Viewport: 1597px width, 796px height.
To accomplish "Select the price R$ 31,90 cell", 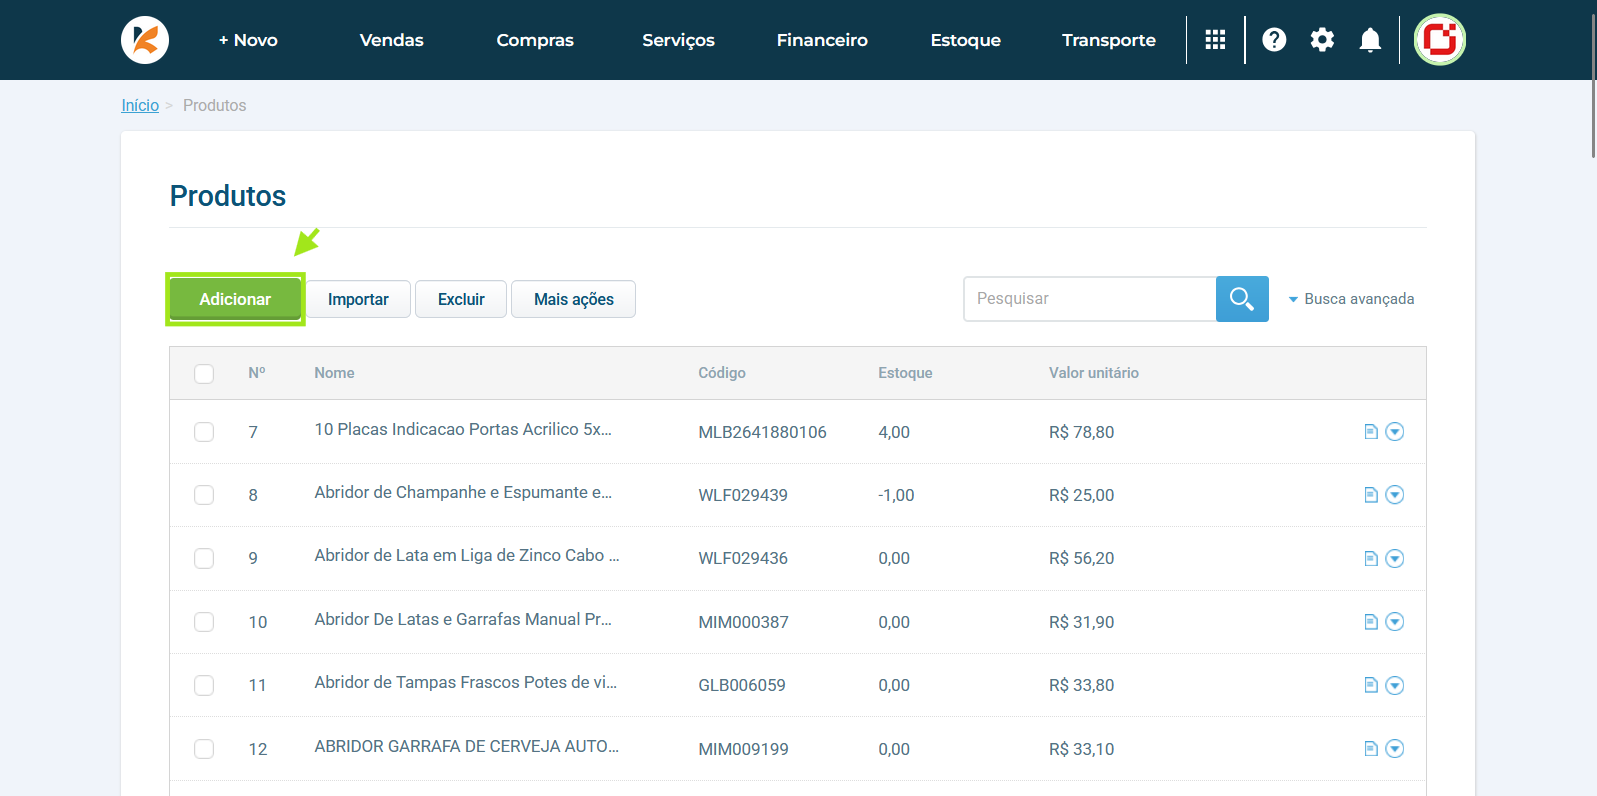I will [x=1081, y=622].
